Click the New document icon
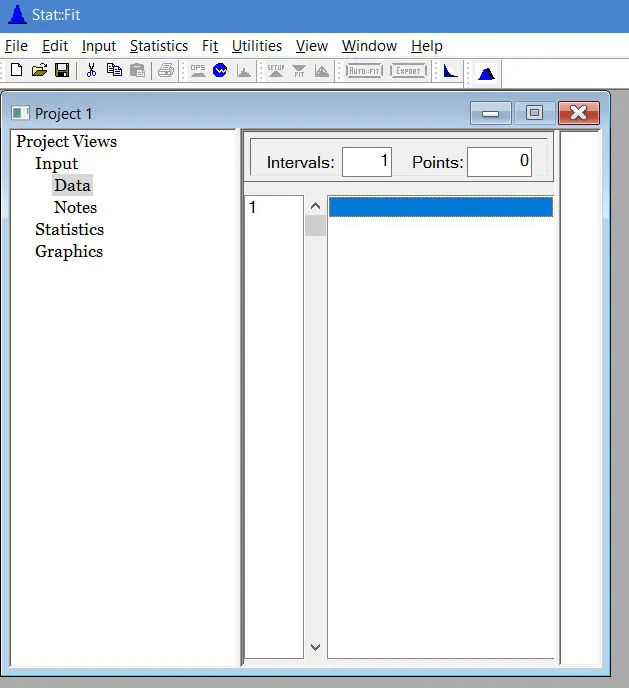The height and width of the screenshot is (688, 629). pos(16,70)
